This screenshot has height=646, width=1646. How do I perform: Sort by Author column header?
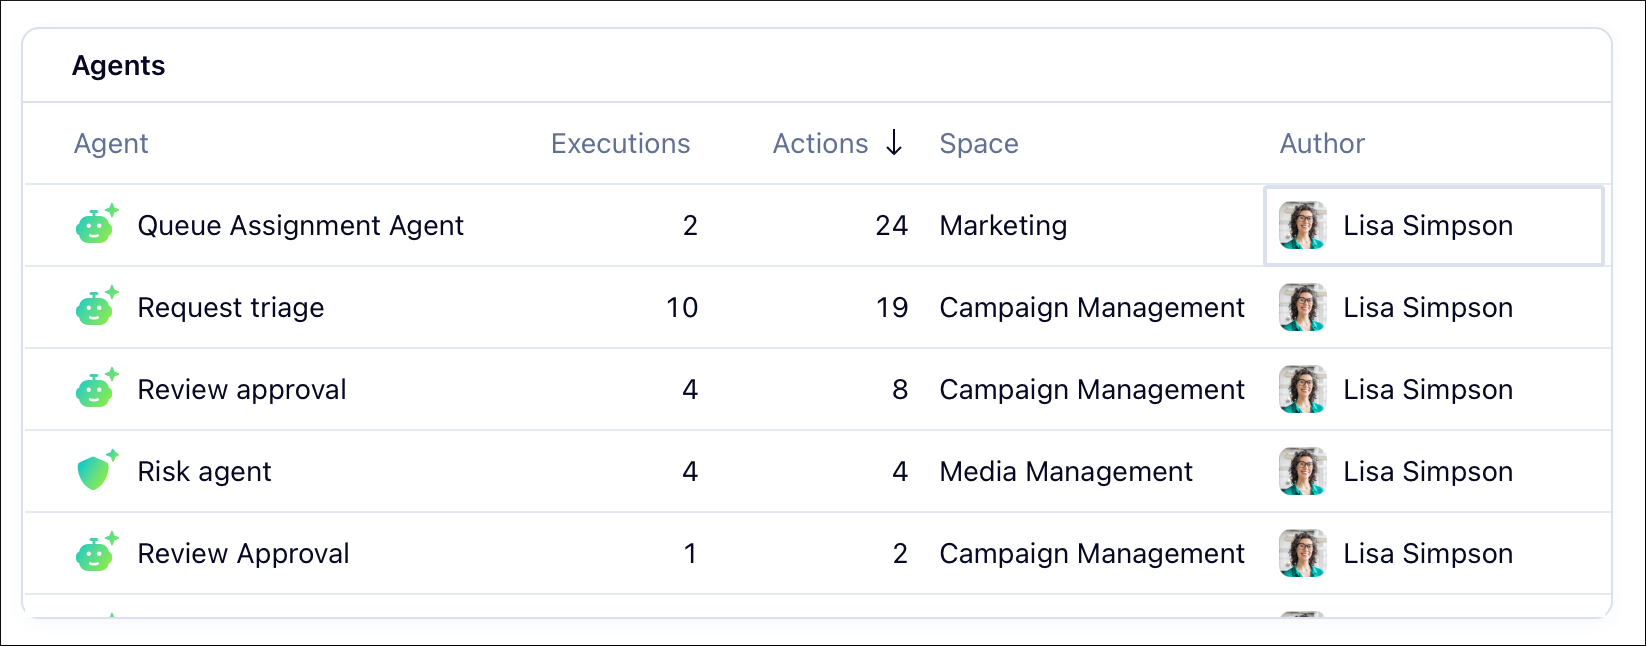[x=1322, y=144]
